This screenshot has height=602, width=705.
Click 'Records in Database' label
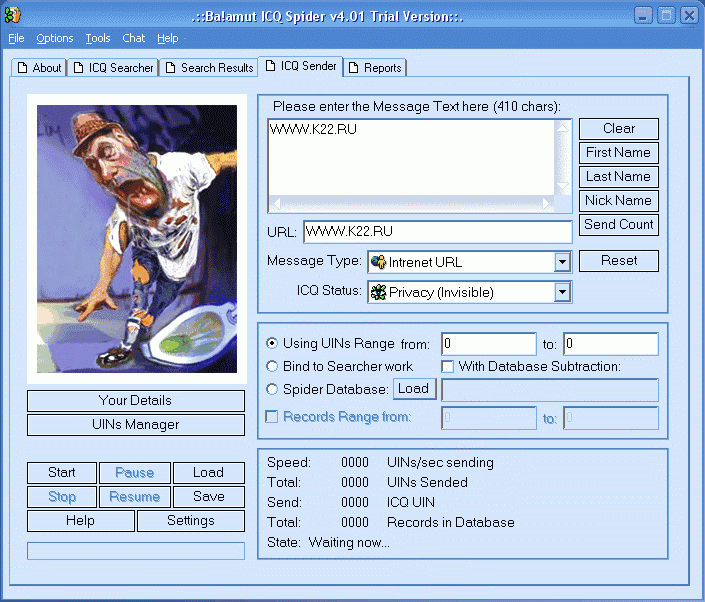[x=451, y=522]
